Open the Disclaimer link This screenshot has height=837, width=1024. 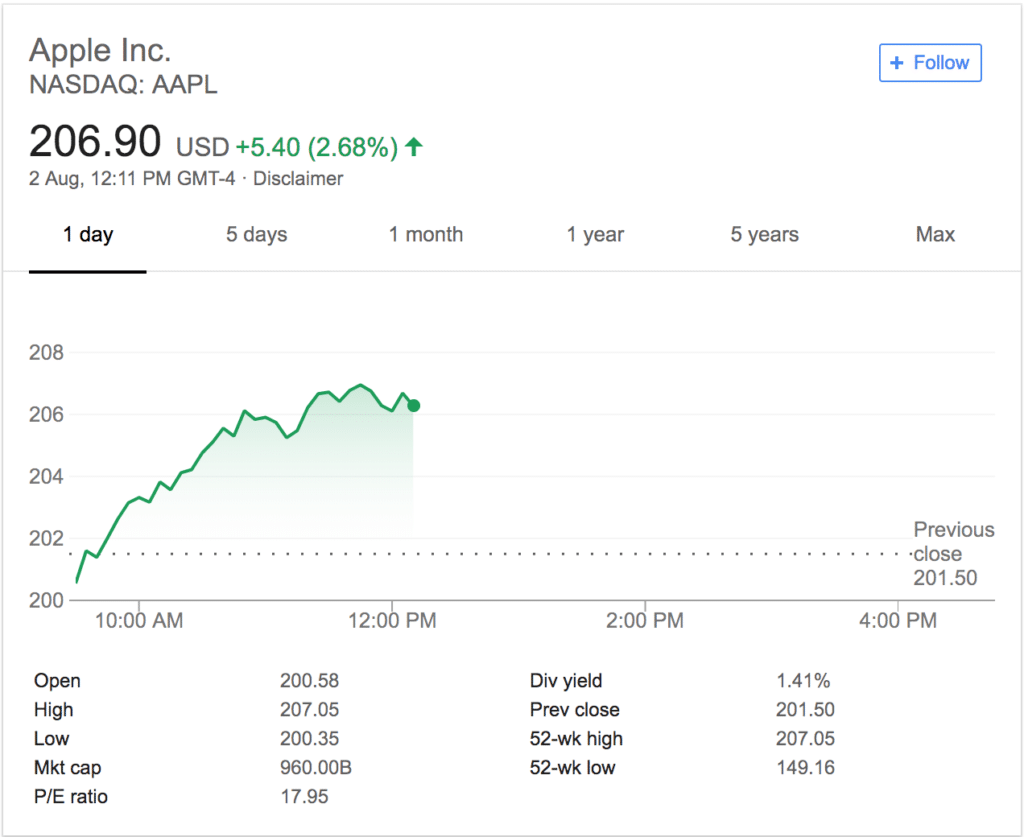[x=298, y=179]
